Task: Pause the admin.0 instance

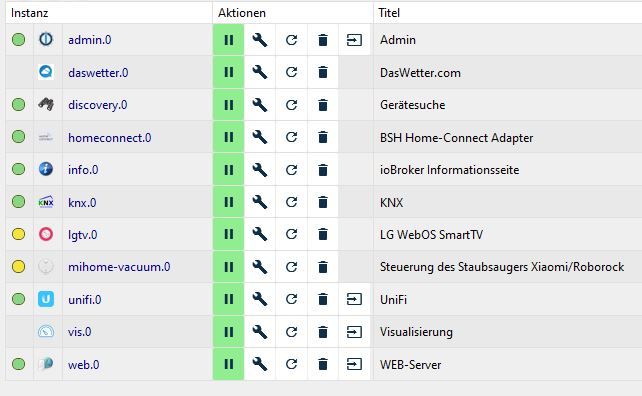Action: (228, 40)
